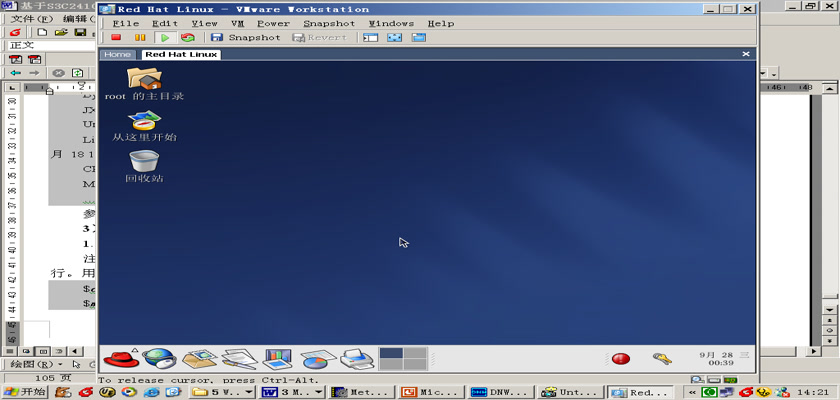Viewport: 840px width, 400px height.
Task: Launch the presentation app panel icon
Action: (x=278, y=358)
